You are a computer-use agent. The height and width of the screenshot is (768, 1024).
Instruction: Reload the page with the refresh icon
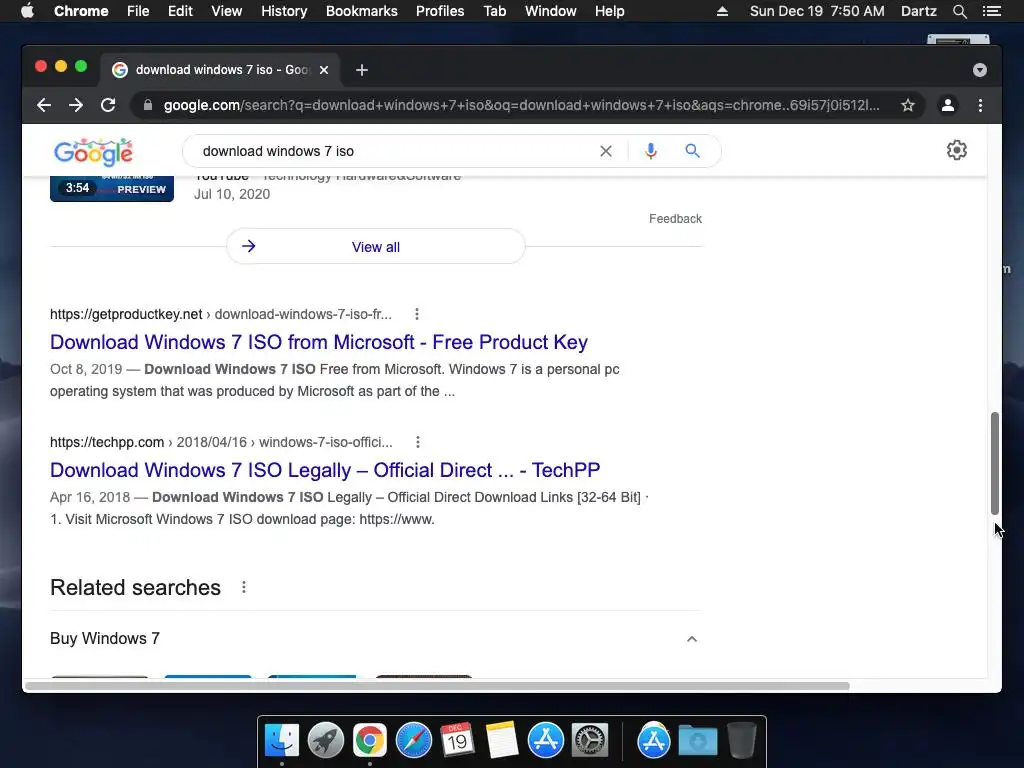pos(108,105)
